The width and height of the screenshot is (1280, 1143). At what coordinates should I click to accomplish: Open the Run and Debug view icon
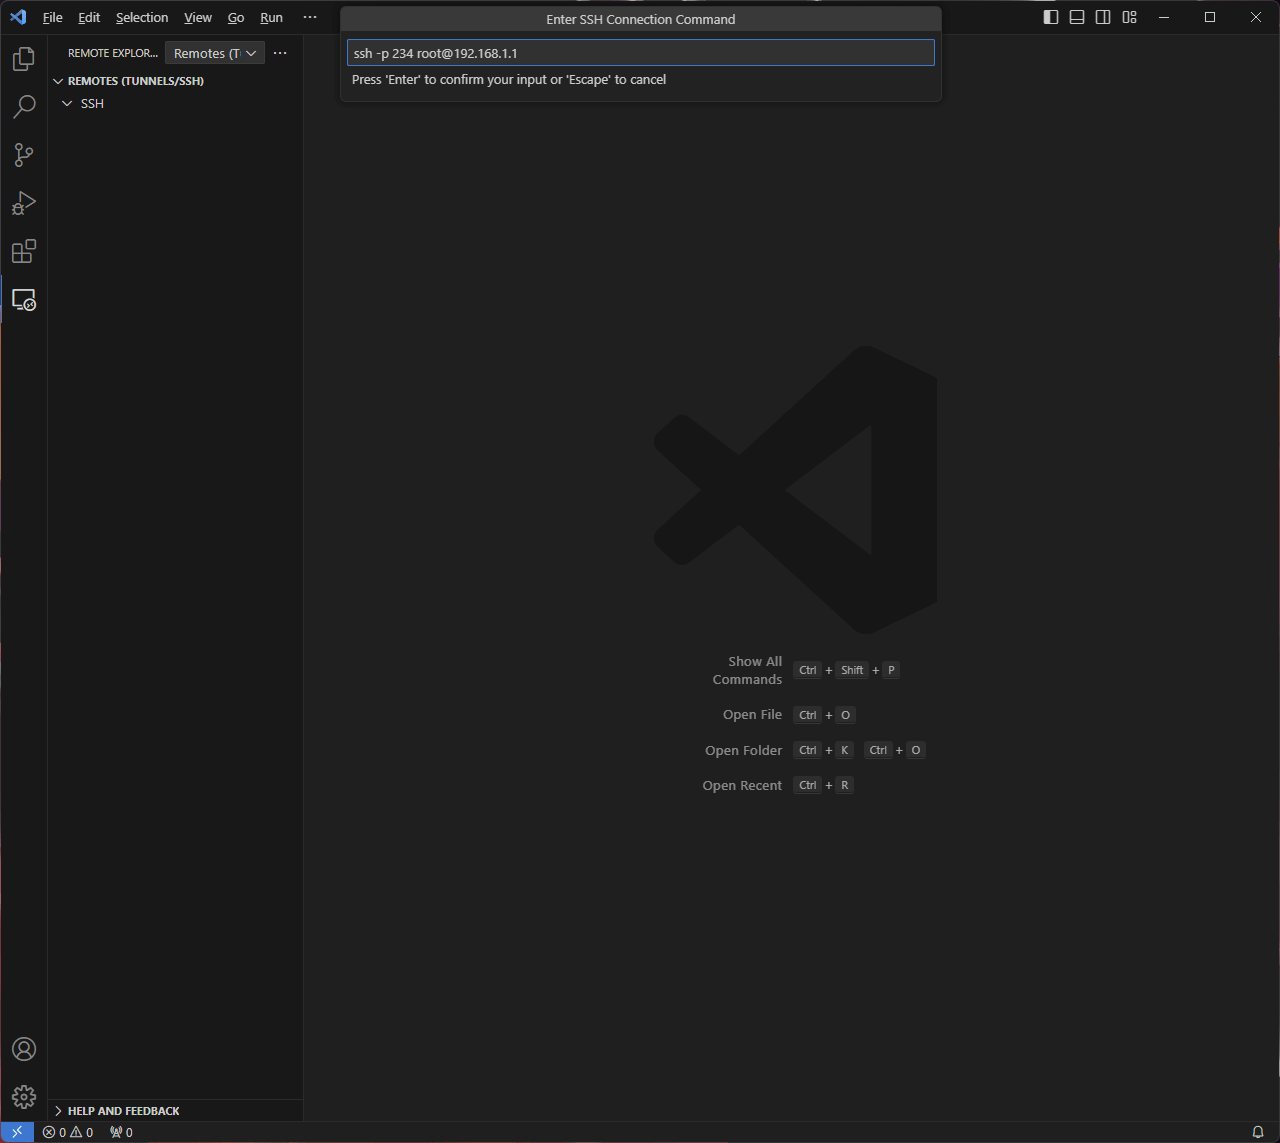coord(24,203)
